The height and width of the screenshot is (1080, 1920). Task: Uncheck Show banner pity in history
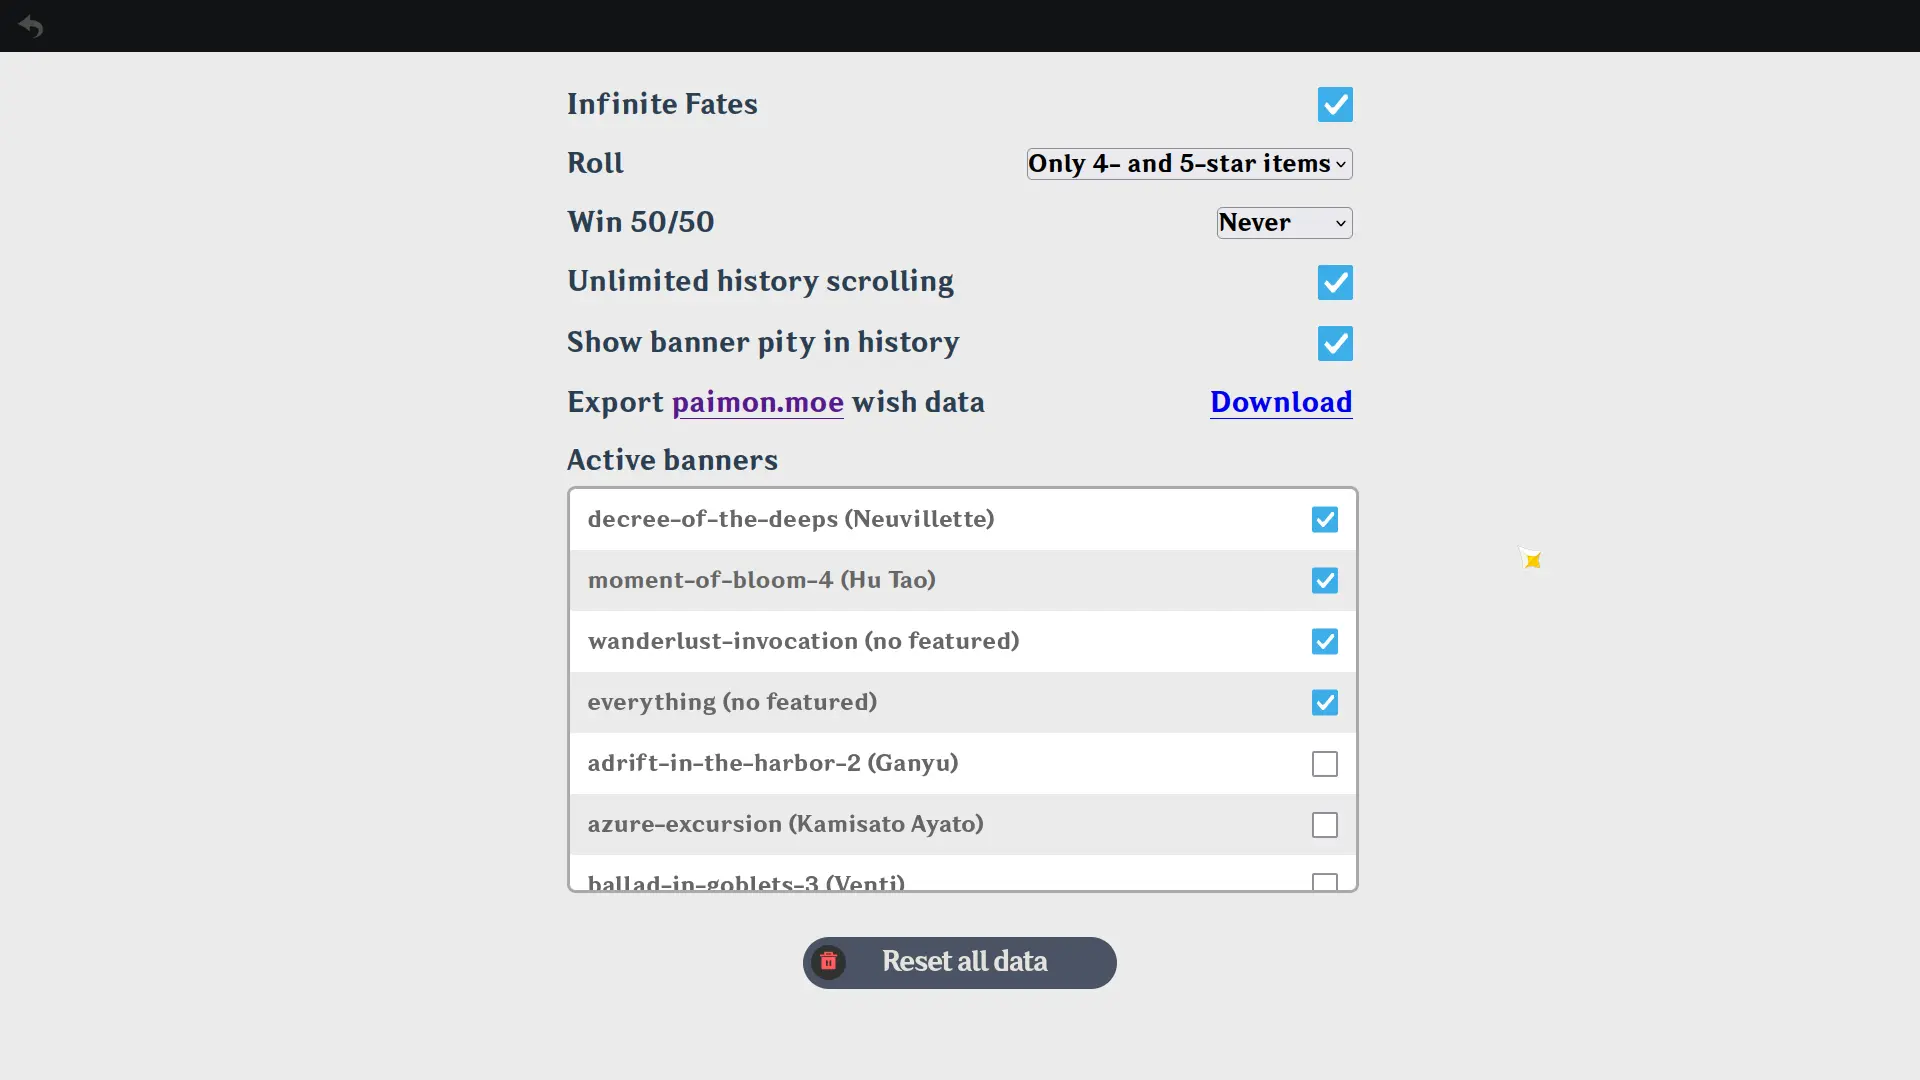pos(1334,343)
